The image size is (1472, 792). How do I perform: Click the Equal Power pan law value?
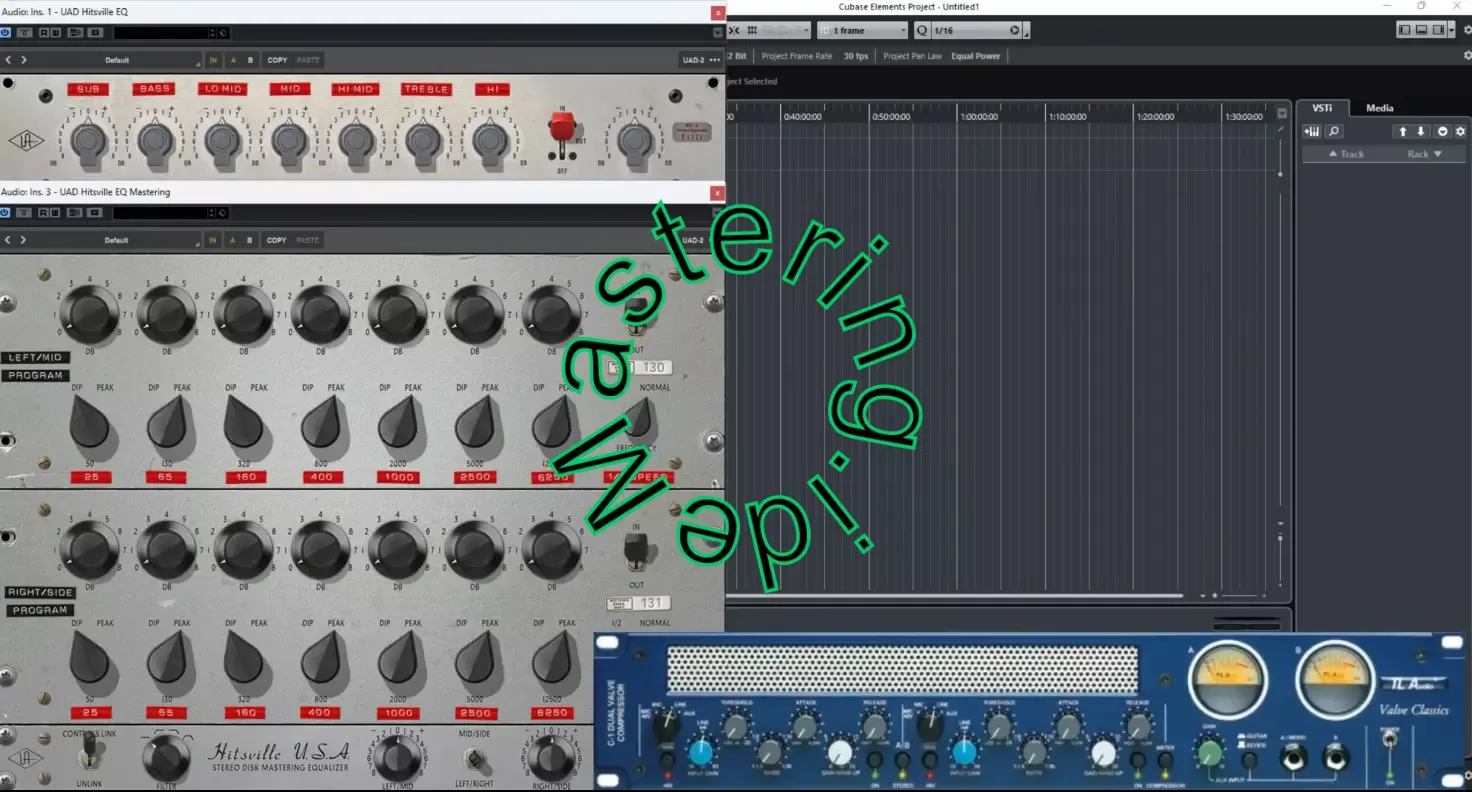click(x=975, y=56)
